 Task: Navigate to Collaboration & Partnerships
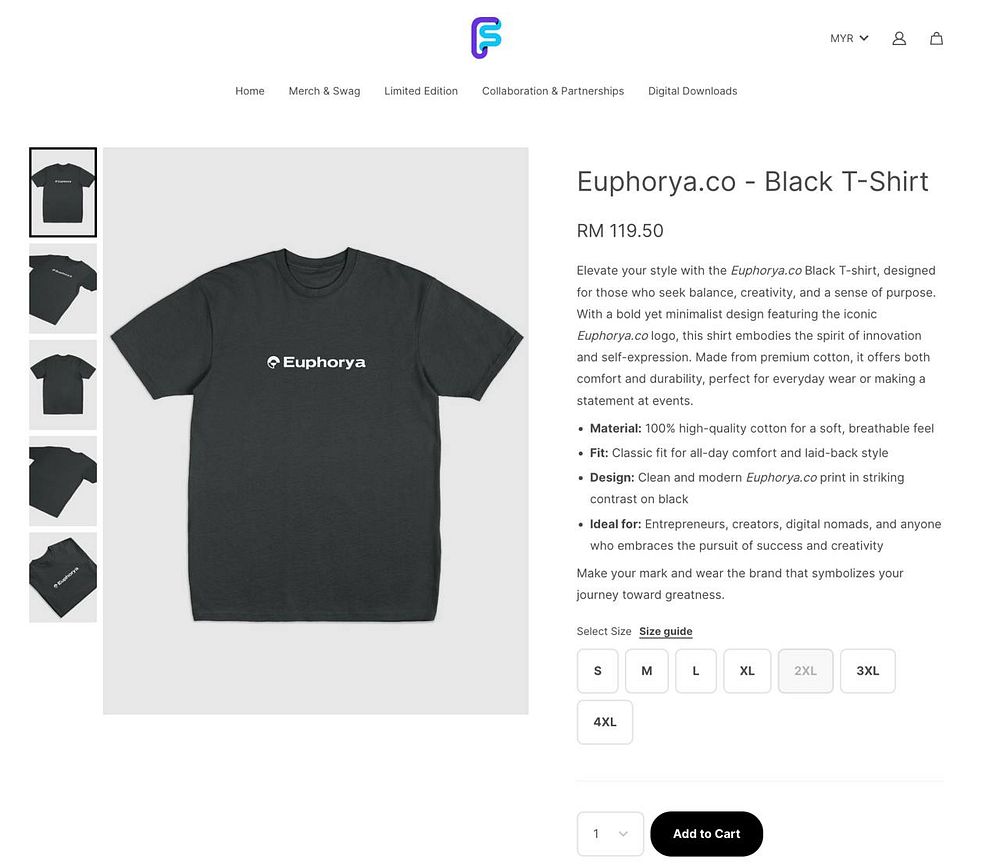(553, 91)
